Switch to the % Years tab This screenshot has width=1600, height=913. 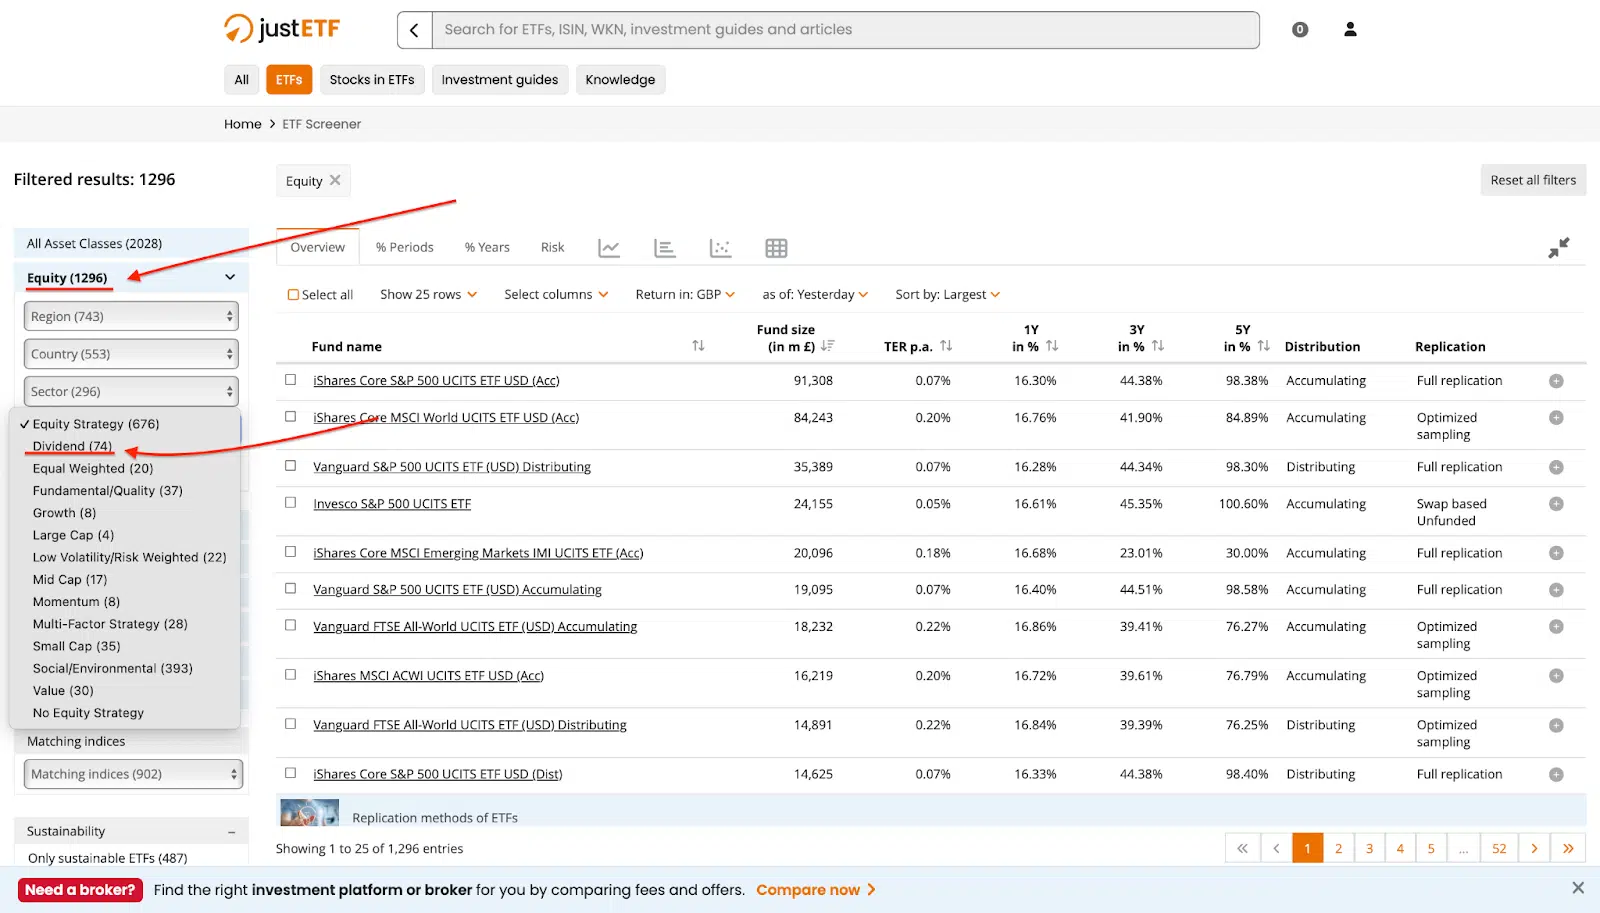click(487, 248)
